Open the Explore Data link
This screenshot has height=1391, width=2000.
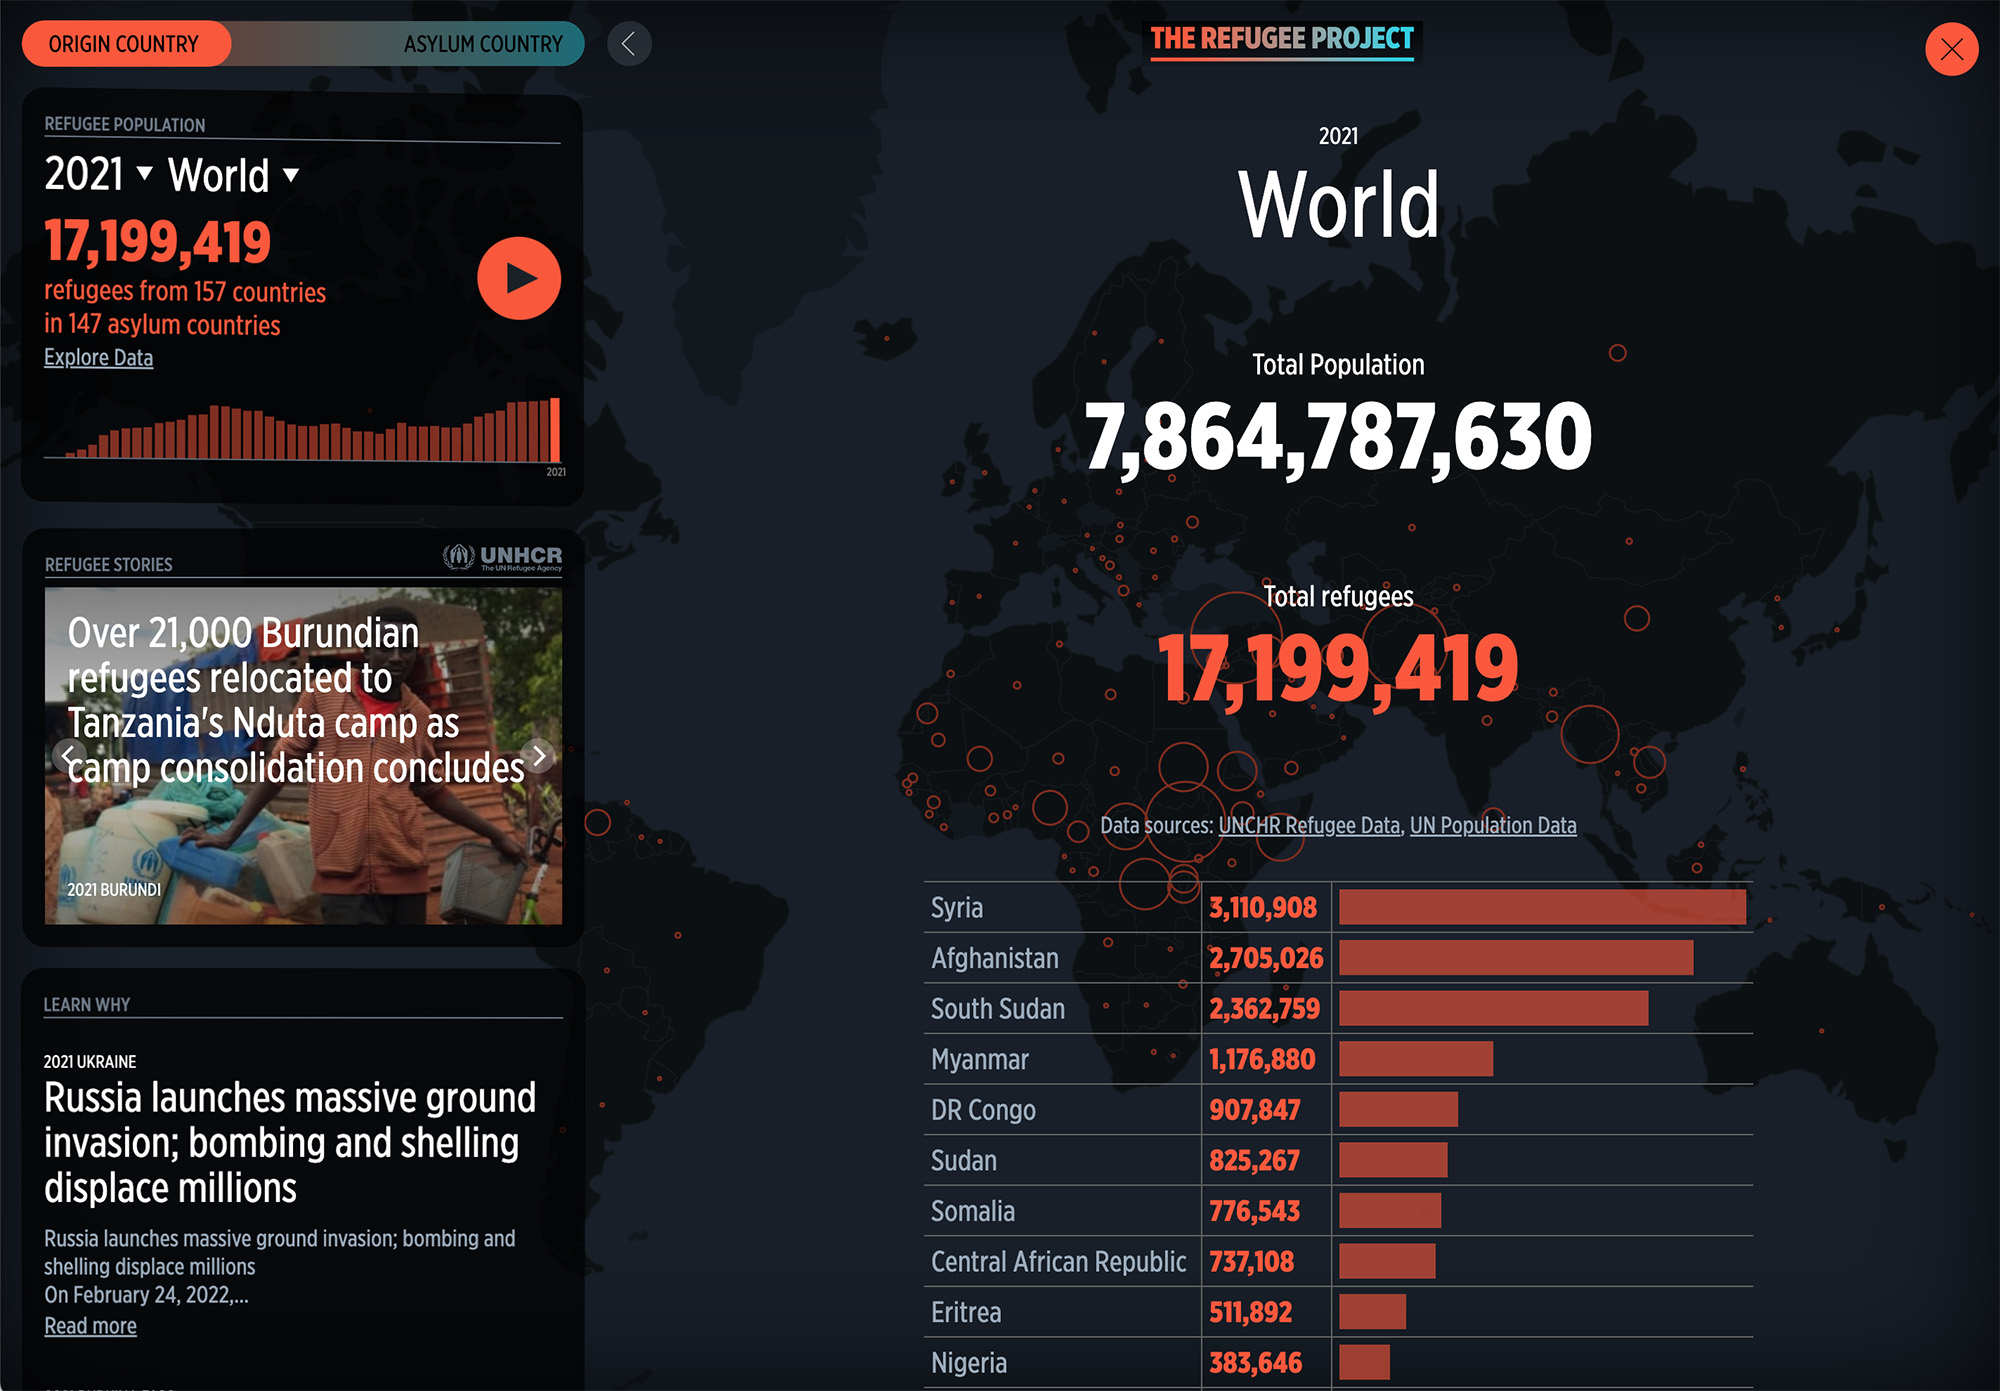[98, 357]
